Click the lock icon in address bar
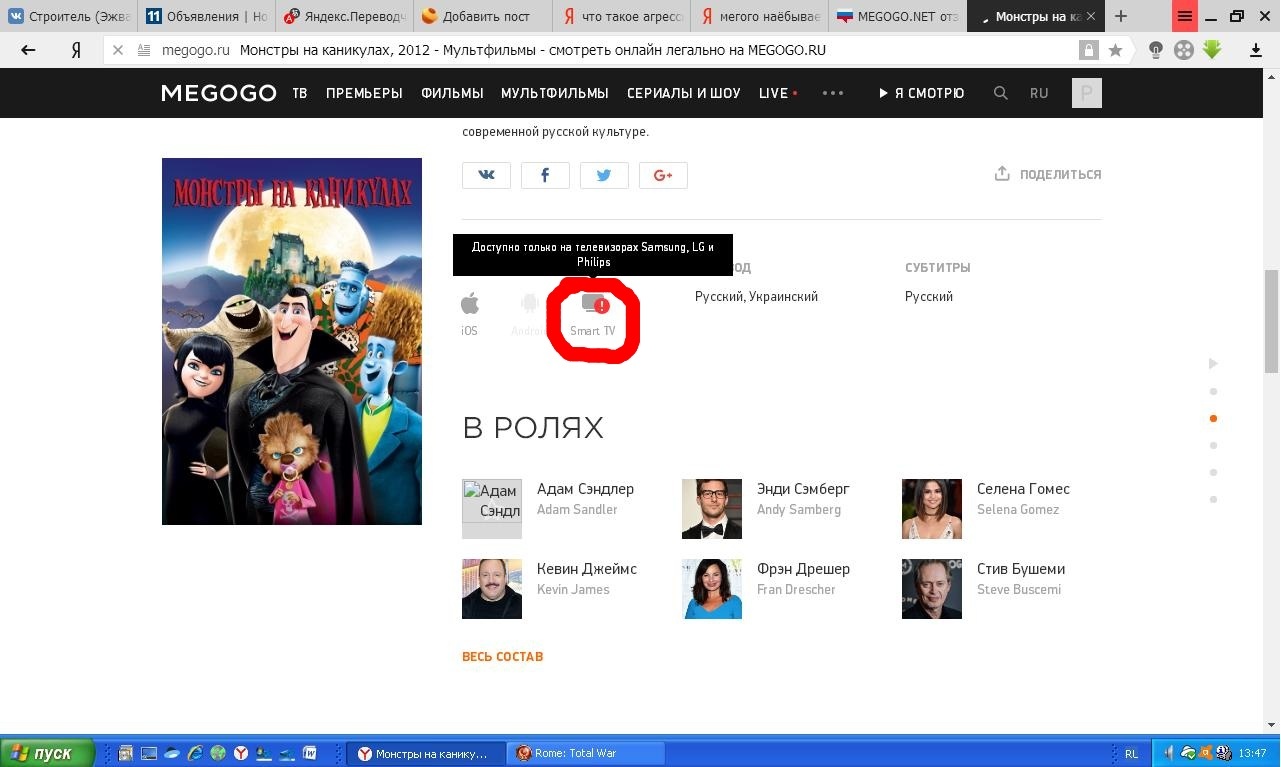This screenshot has height=767, width=1281. tap(1088, 50)
